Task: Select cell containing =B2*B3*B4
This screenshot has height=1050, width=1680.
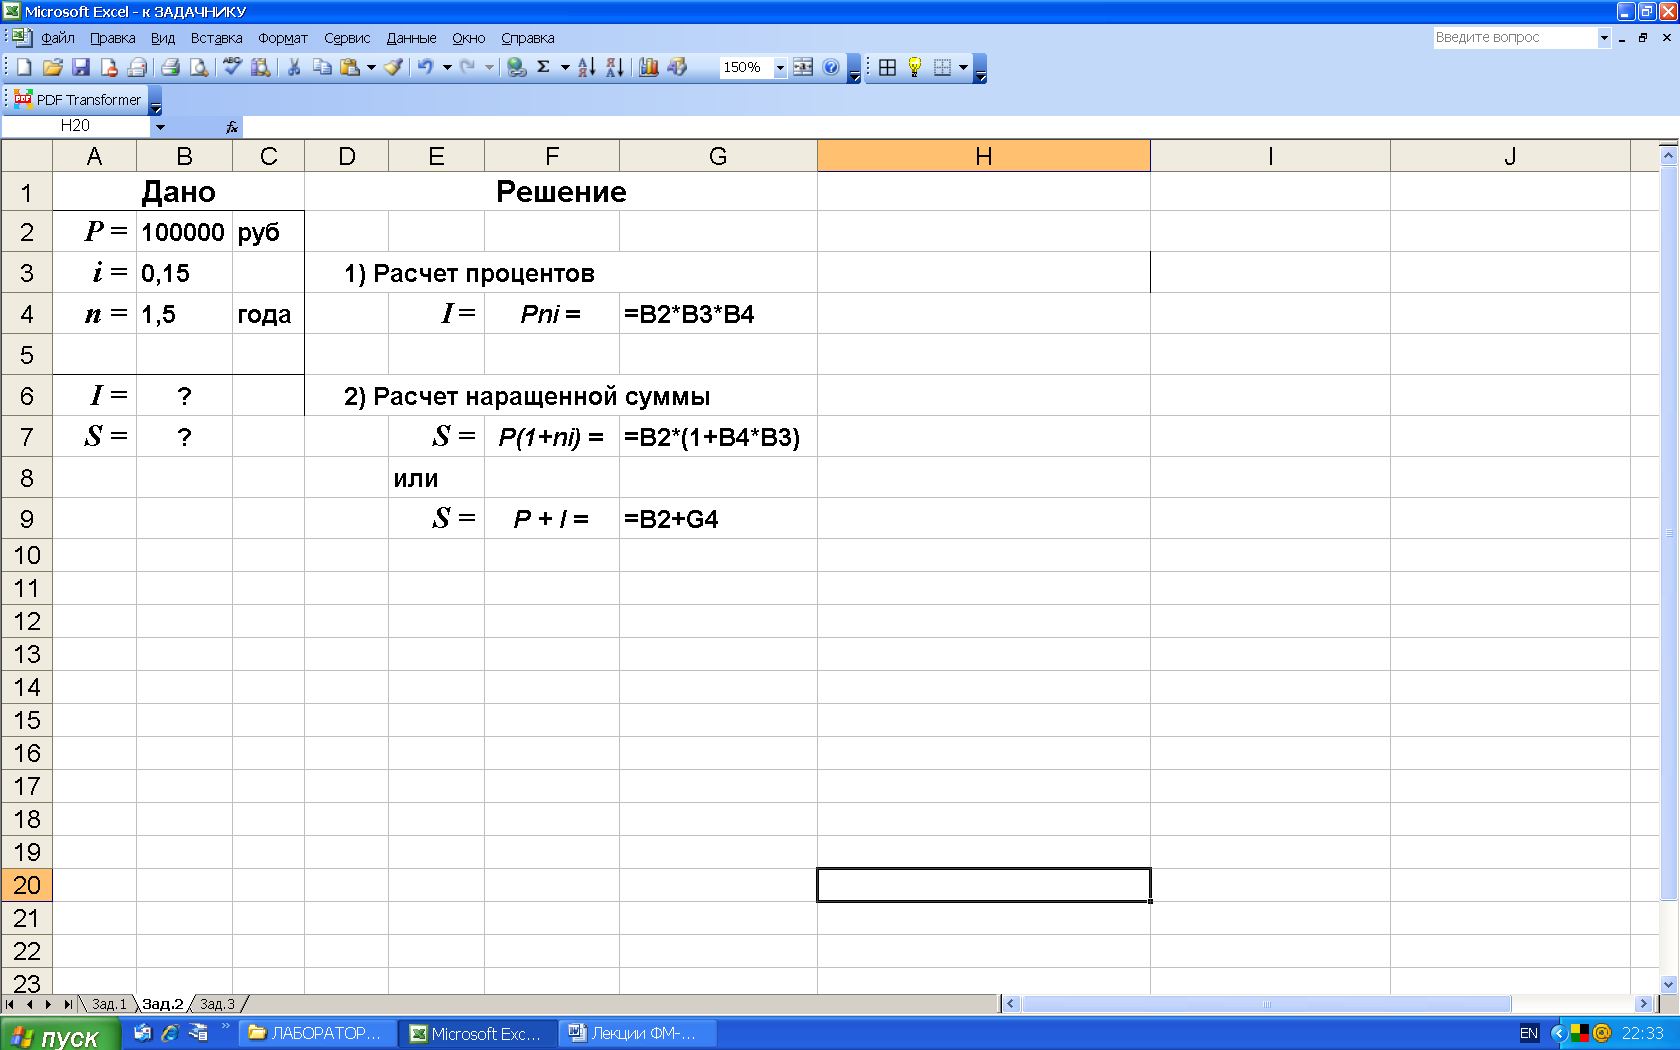Action: click(x=718, y=314)
